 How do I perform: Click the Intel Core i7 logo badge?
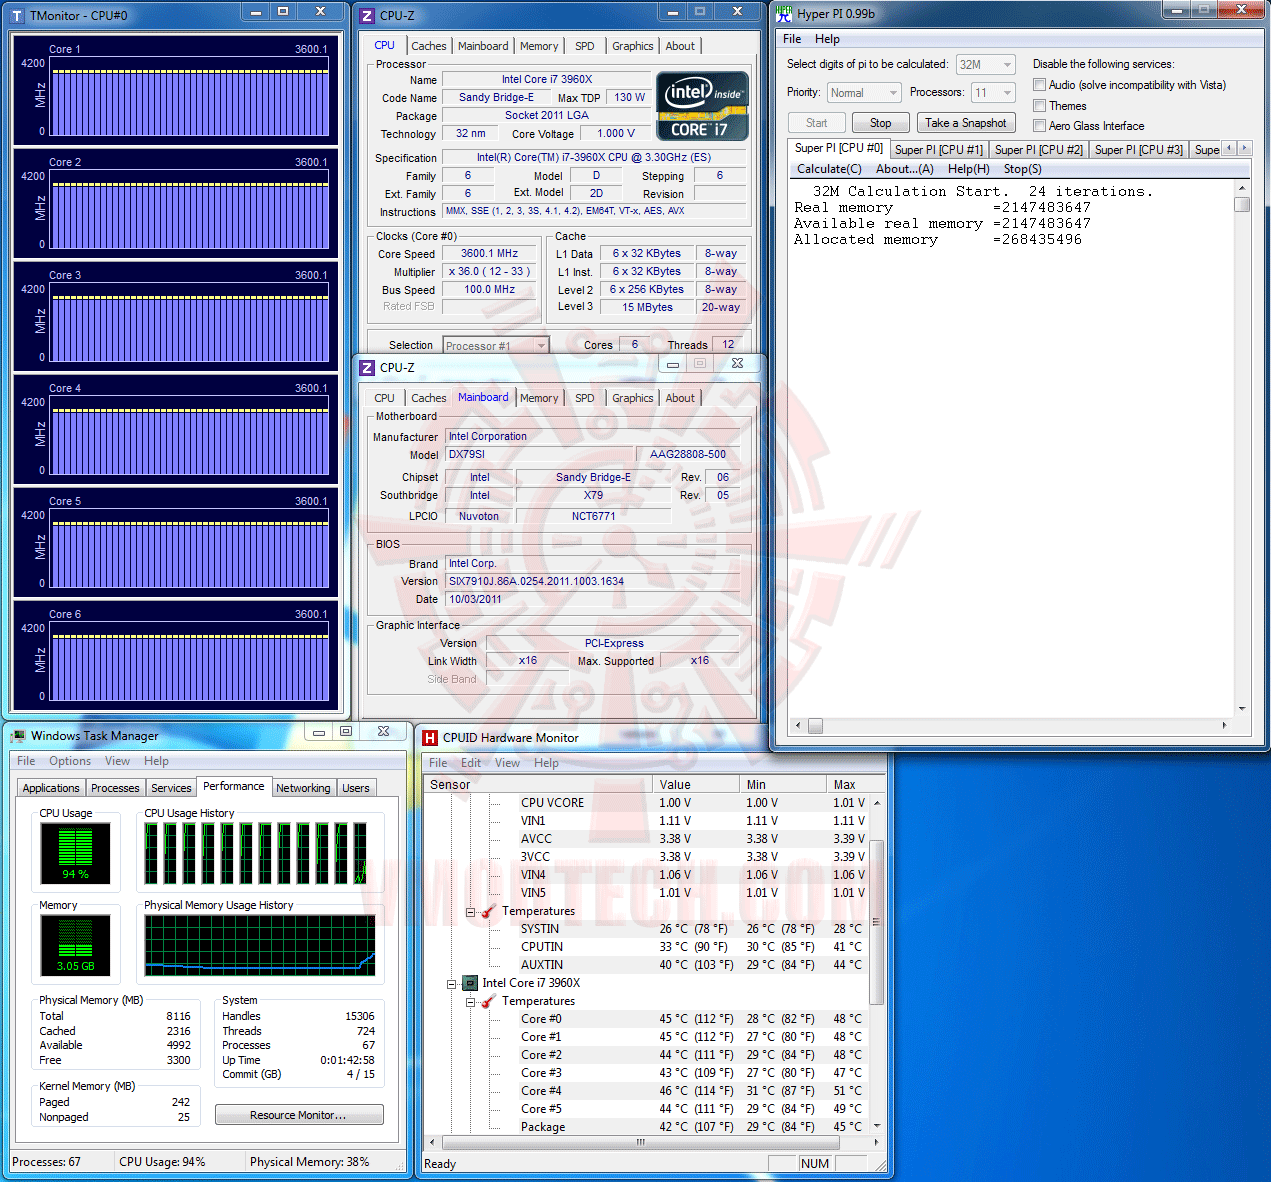click(x=702, y=106)
